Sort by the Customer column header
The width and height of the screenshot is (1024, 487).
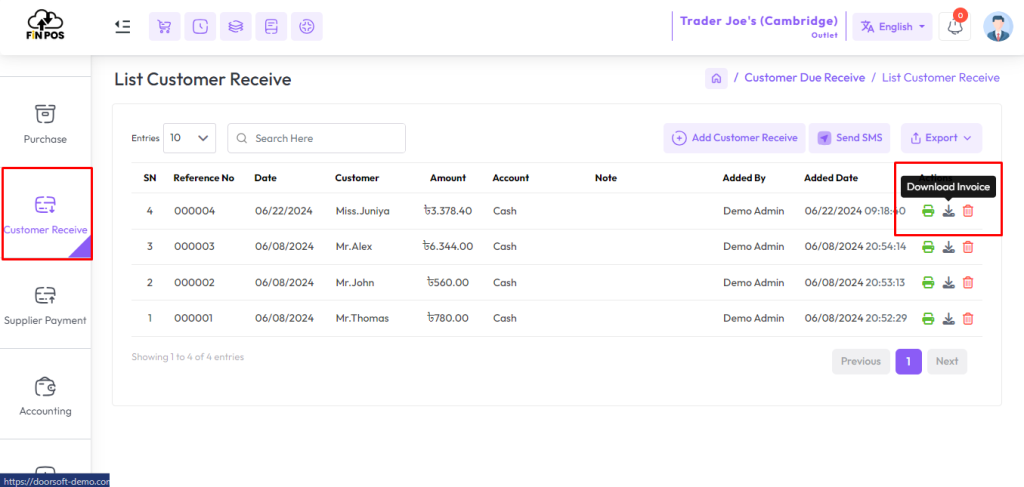coord(357,178)
